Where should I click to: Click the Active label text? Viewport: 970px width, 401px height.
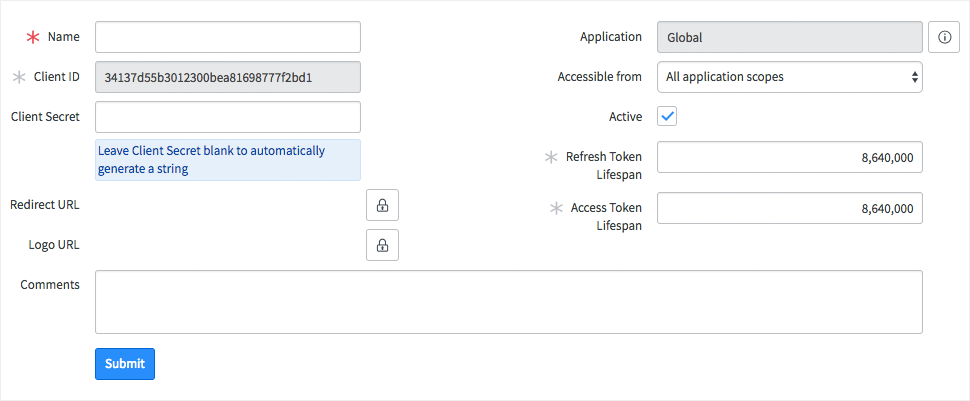pos(625,117)
